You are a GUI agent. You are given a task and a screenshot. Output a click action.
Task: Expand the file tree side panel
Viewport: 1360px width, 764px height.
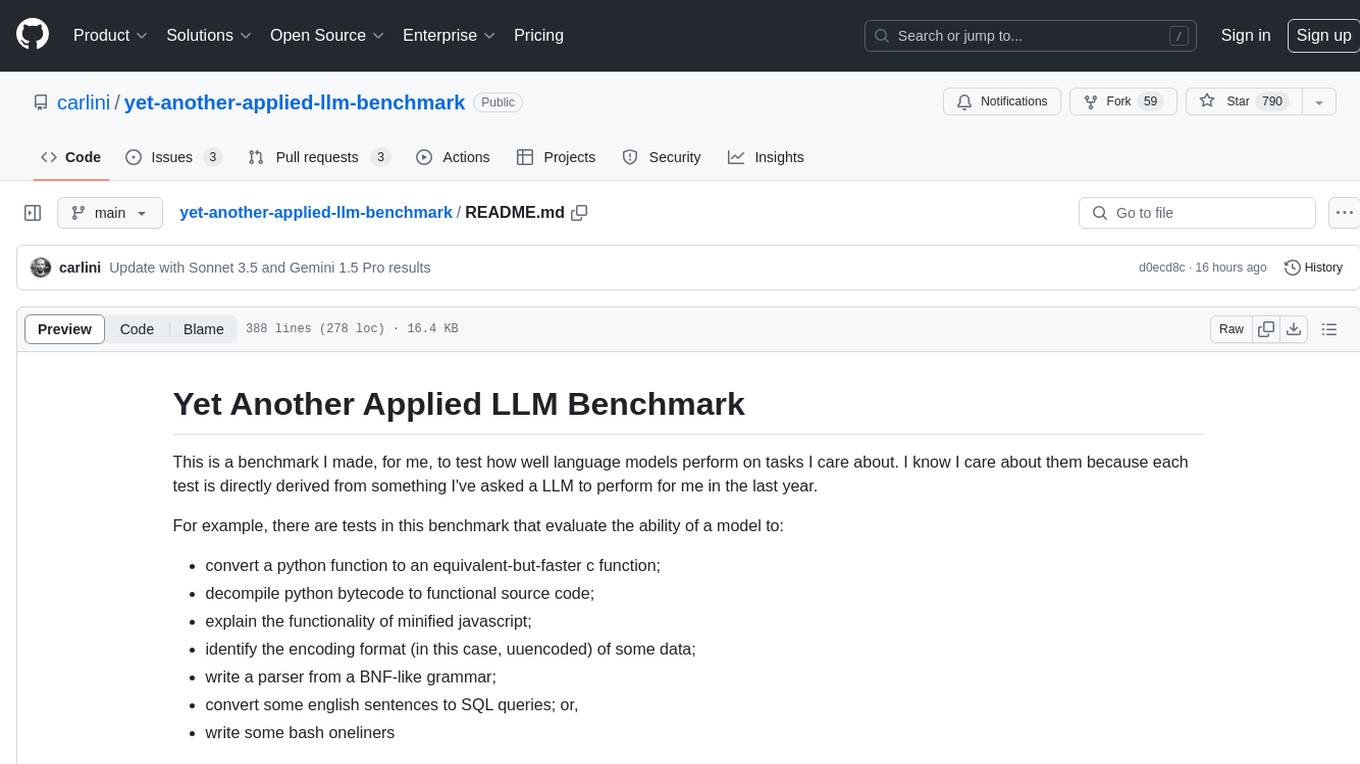tap(33, 213)
